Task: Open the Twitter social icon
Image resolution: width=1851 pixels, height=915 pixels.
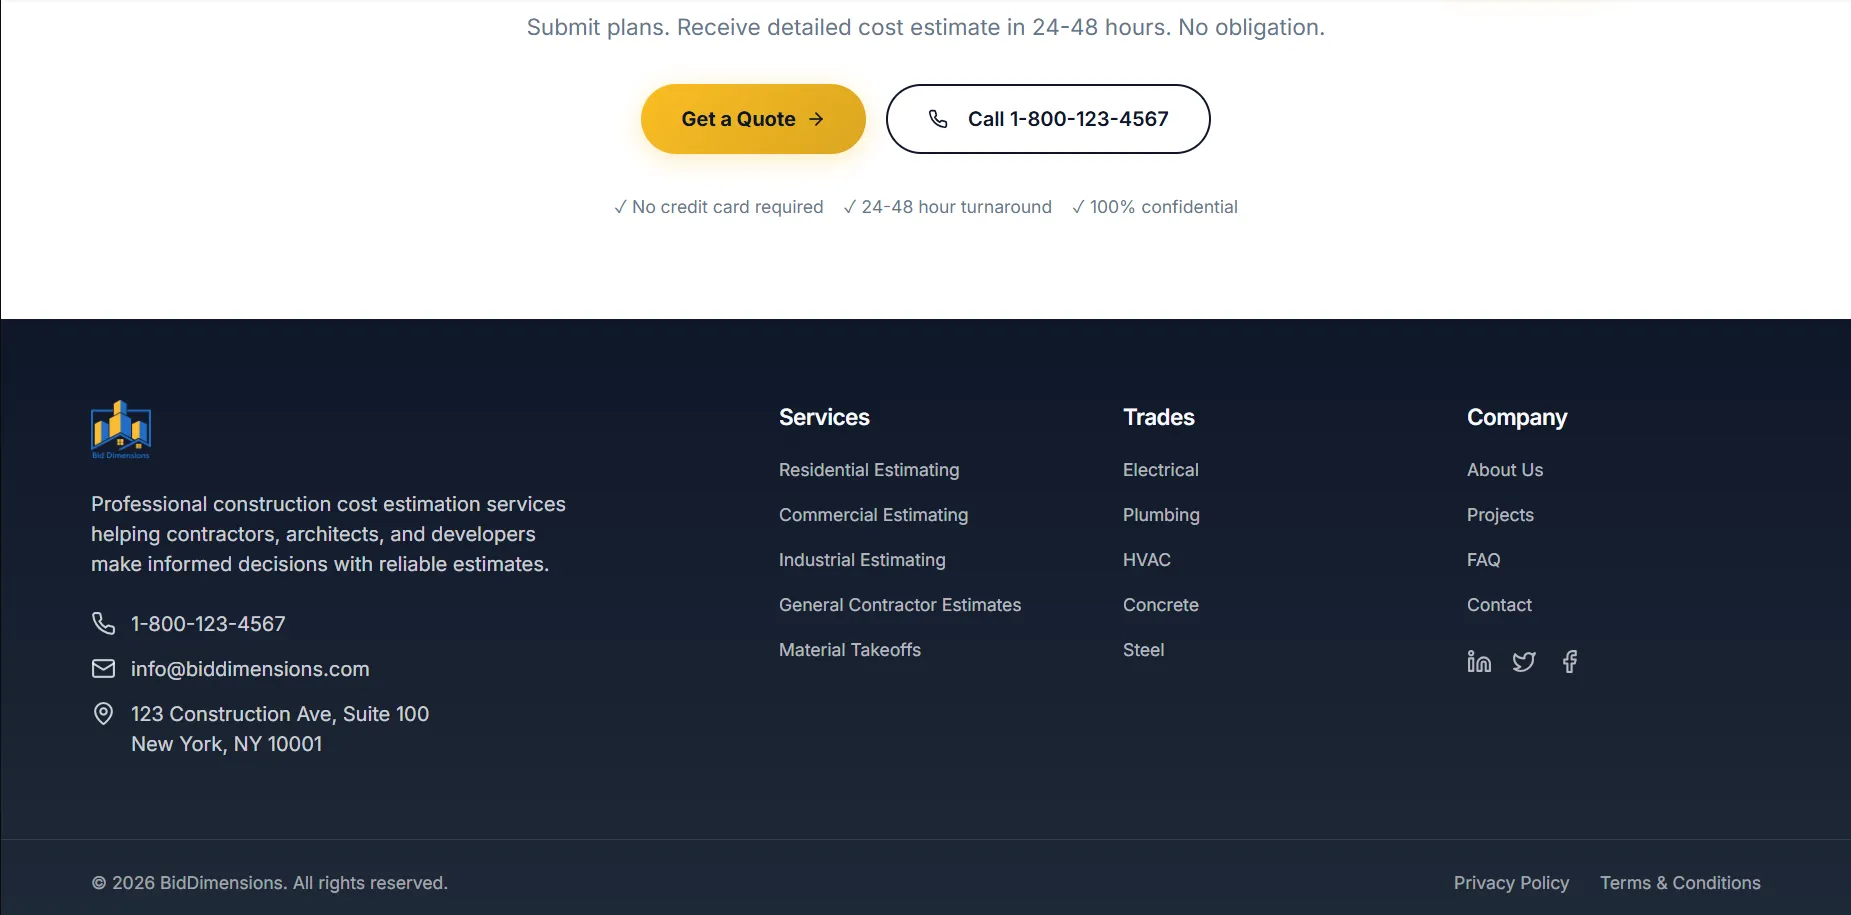Action: click(x=1524, y=662)
